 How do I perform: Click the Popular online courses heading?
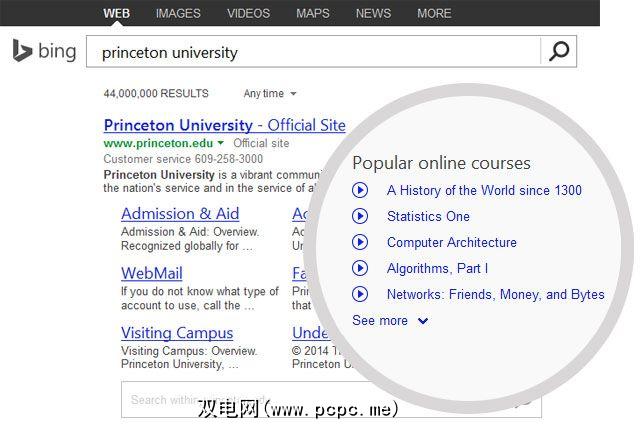(x=441, y=163)
